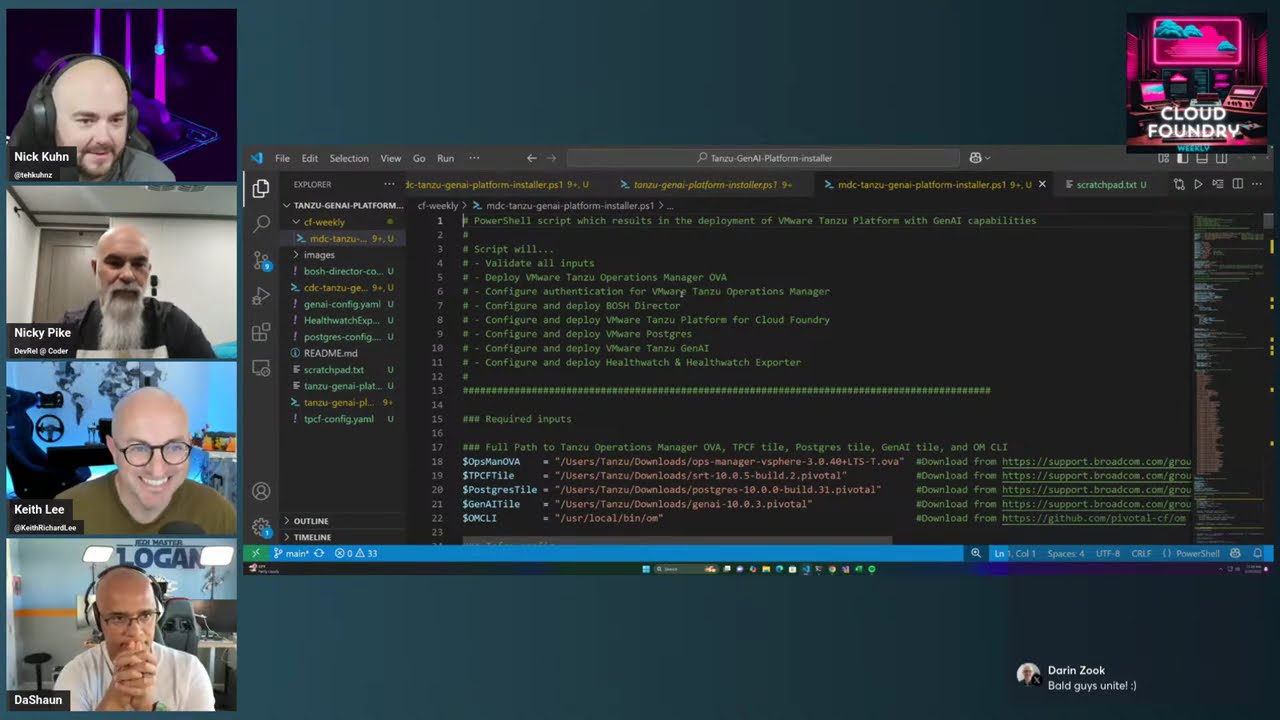Viewport: 1280px width, 720px height.
Task: Toggle the bottom panel layout button
Action: click(x=1201, y=158)
